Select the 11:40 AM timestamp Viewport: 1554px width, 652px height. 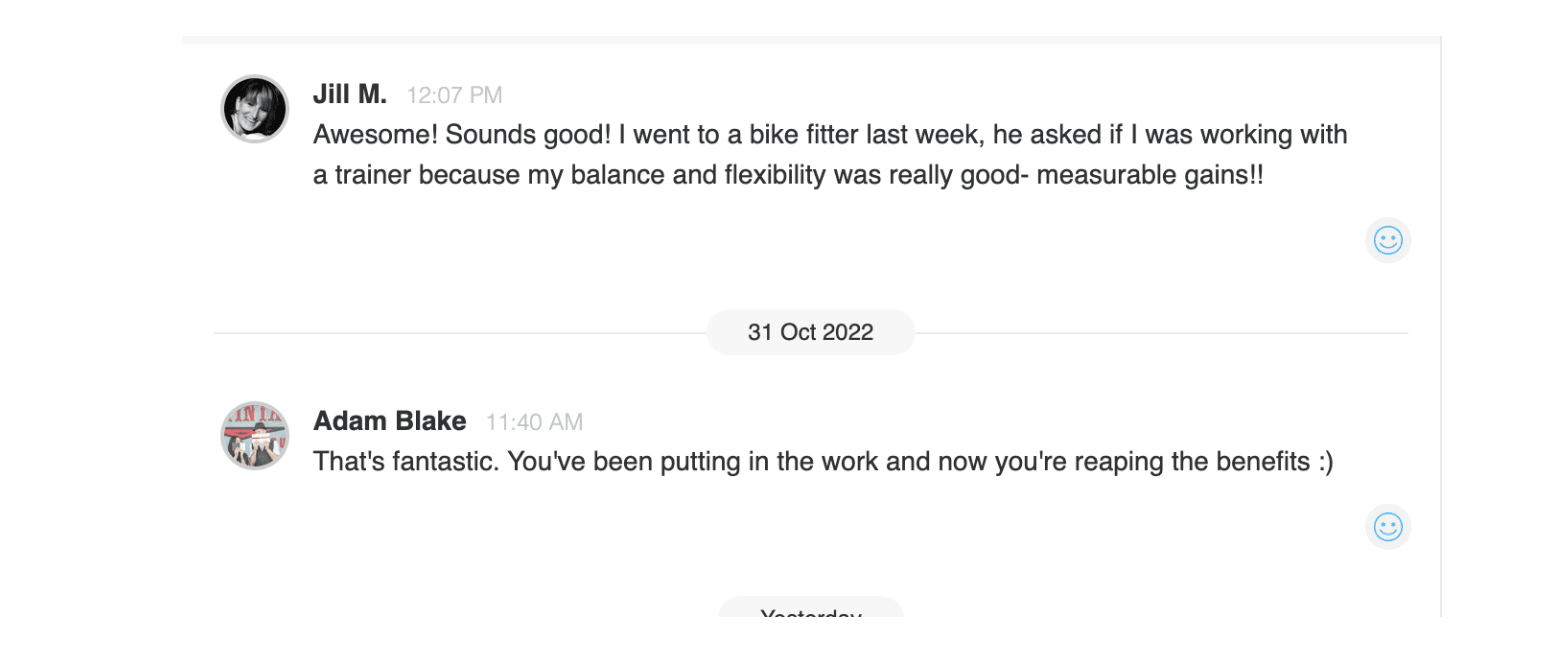pos(534,423)
